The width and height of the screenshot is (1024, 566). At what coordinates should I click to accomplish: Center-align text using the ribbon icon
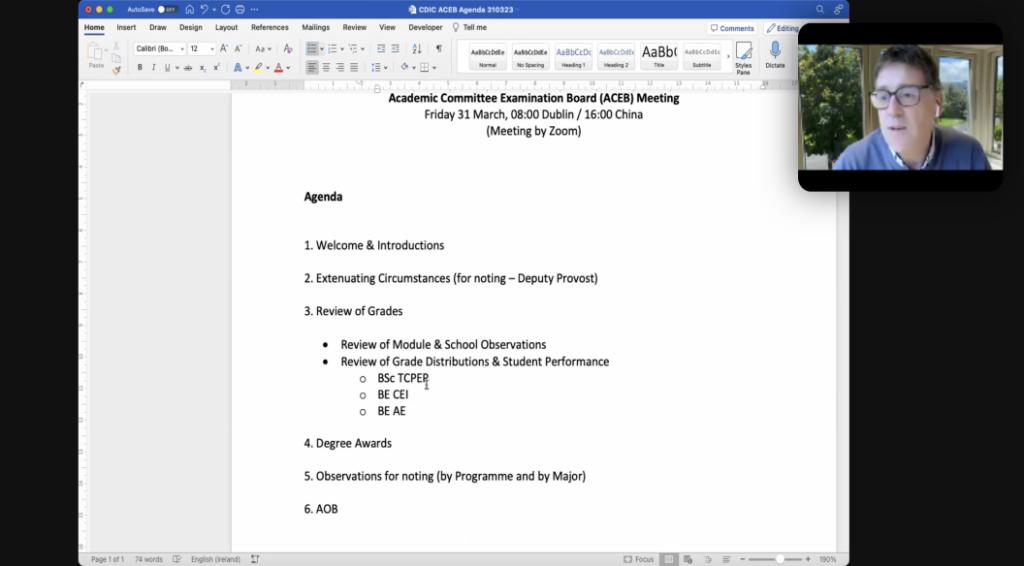click(326, 67)
